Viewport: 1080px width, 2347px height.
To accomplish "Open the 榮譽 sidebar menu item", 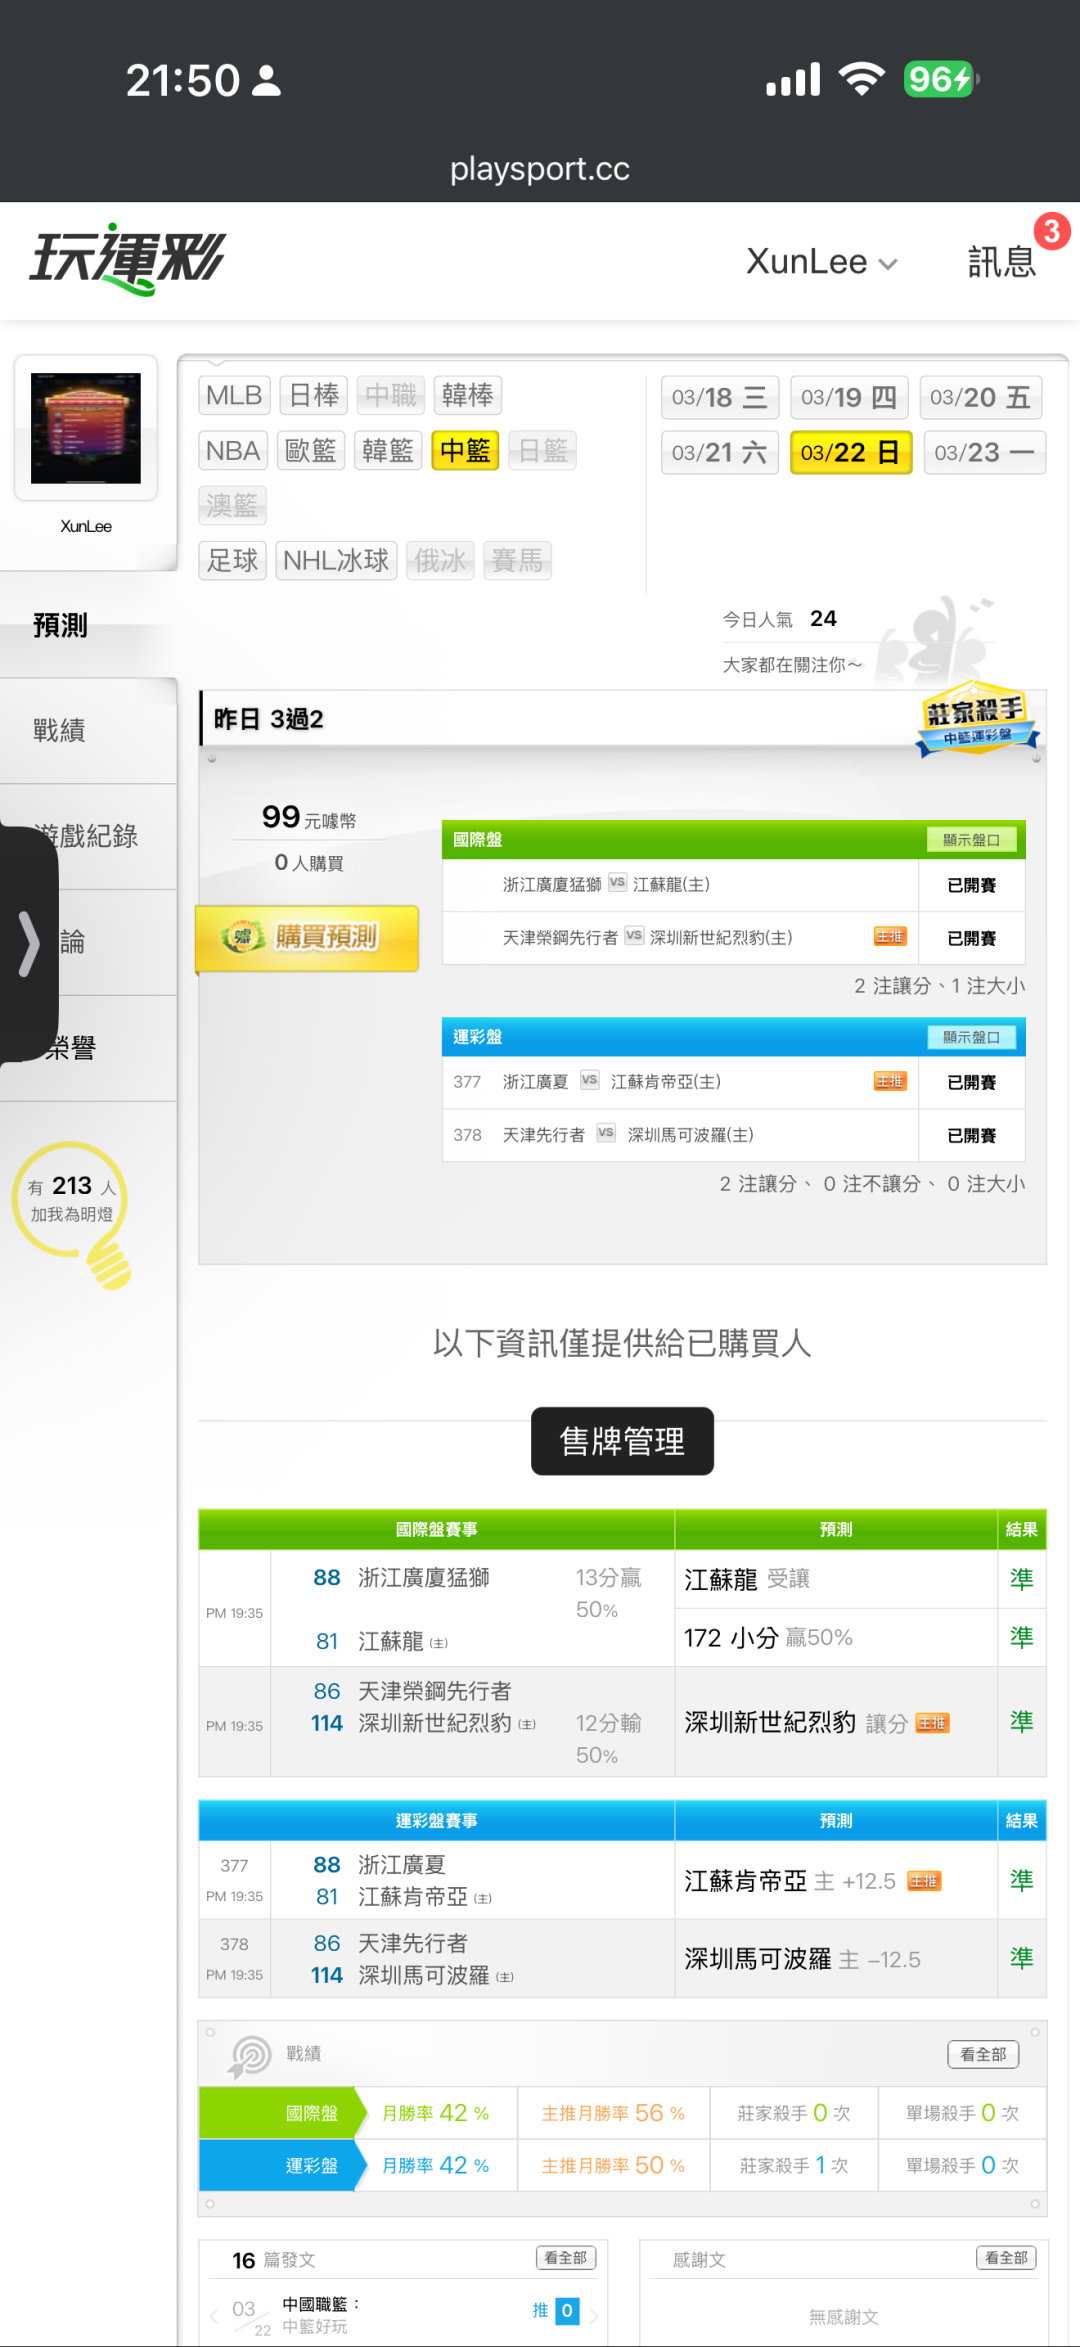I will [88, 1049].
